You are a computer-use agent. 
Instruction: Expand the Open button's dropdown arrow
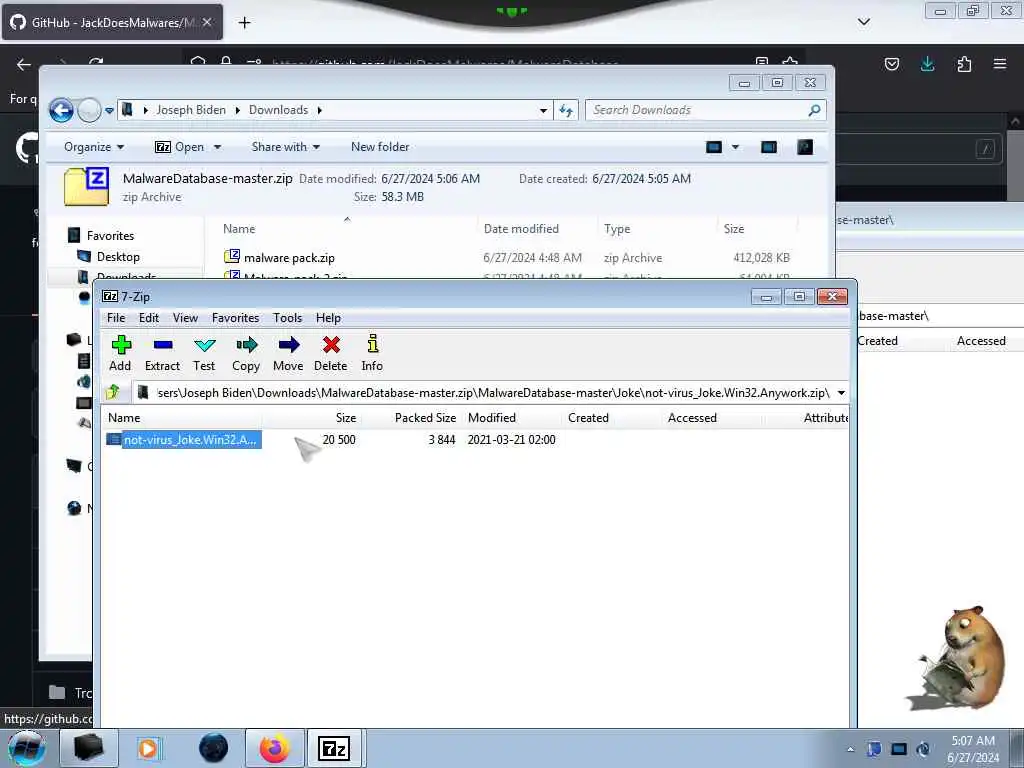[x=217, y=147]
